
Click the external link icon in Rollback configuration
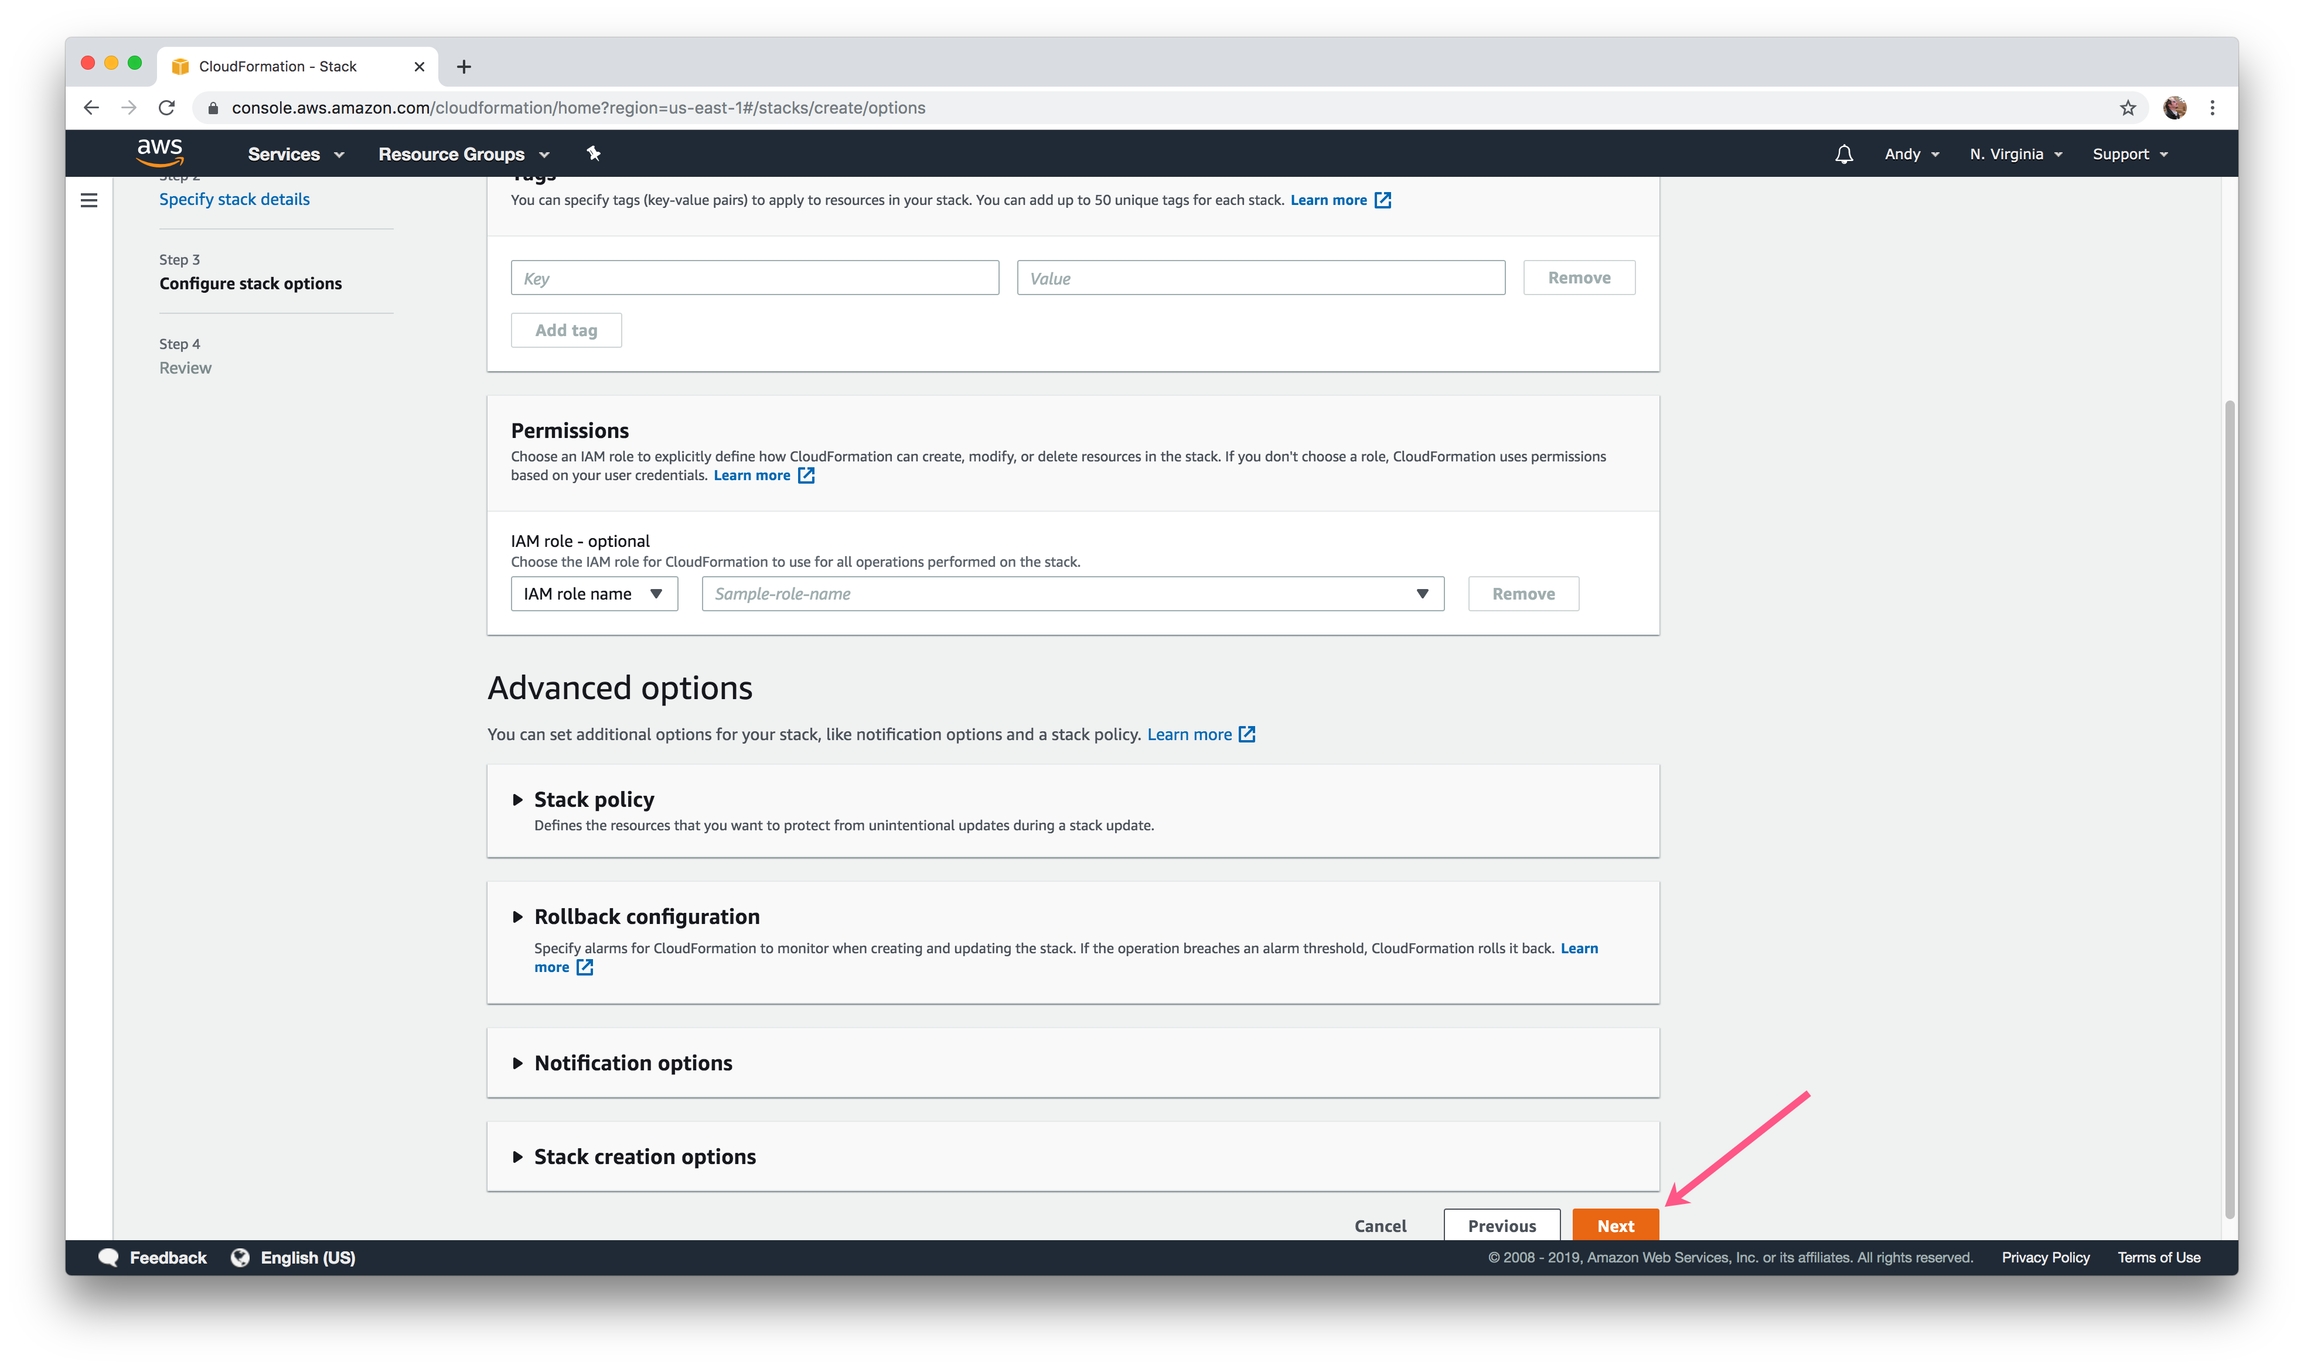pyautogui.click(x=585, y=967)
